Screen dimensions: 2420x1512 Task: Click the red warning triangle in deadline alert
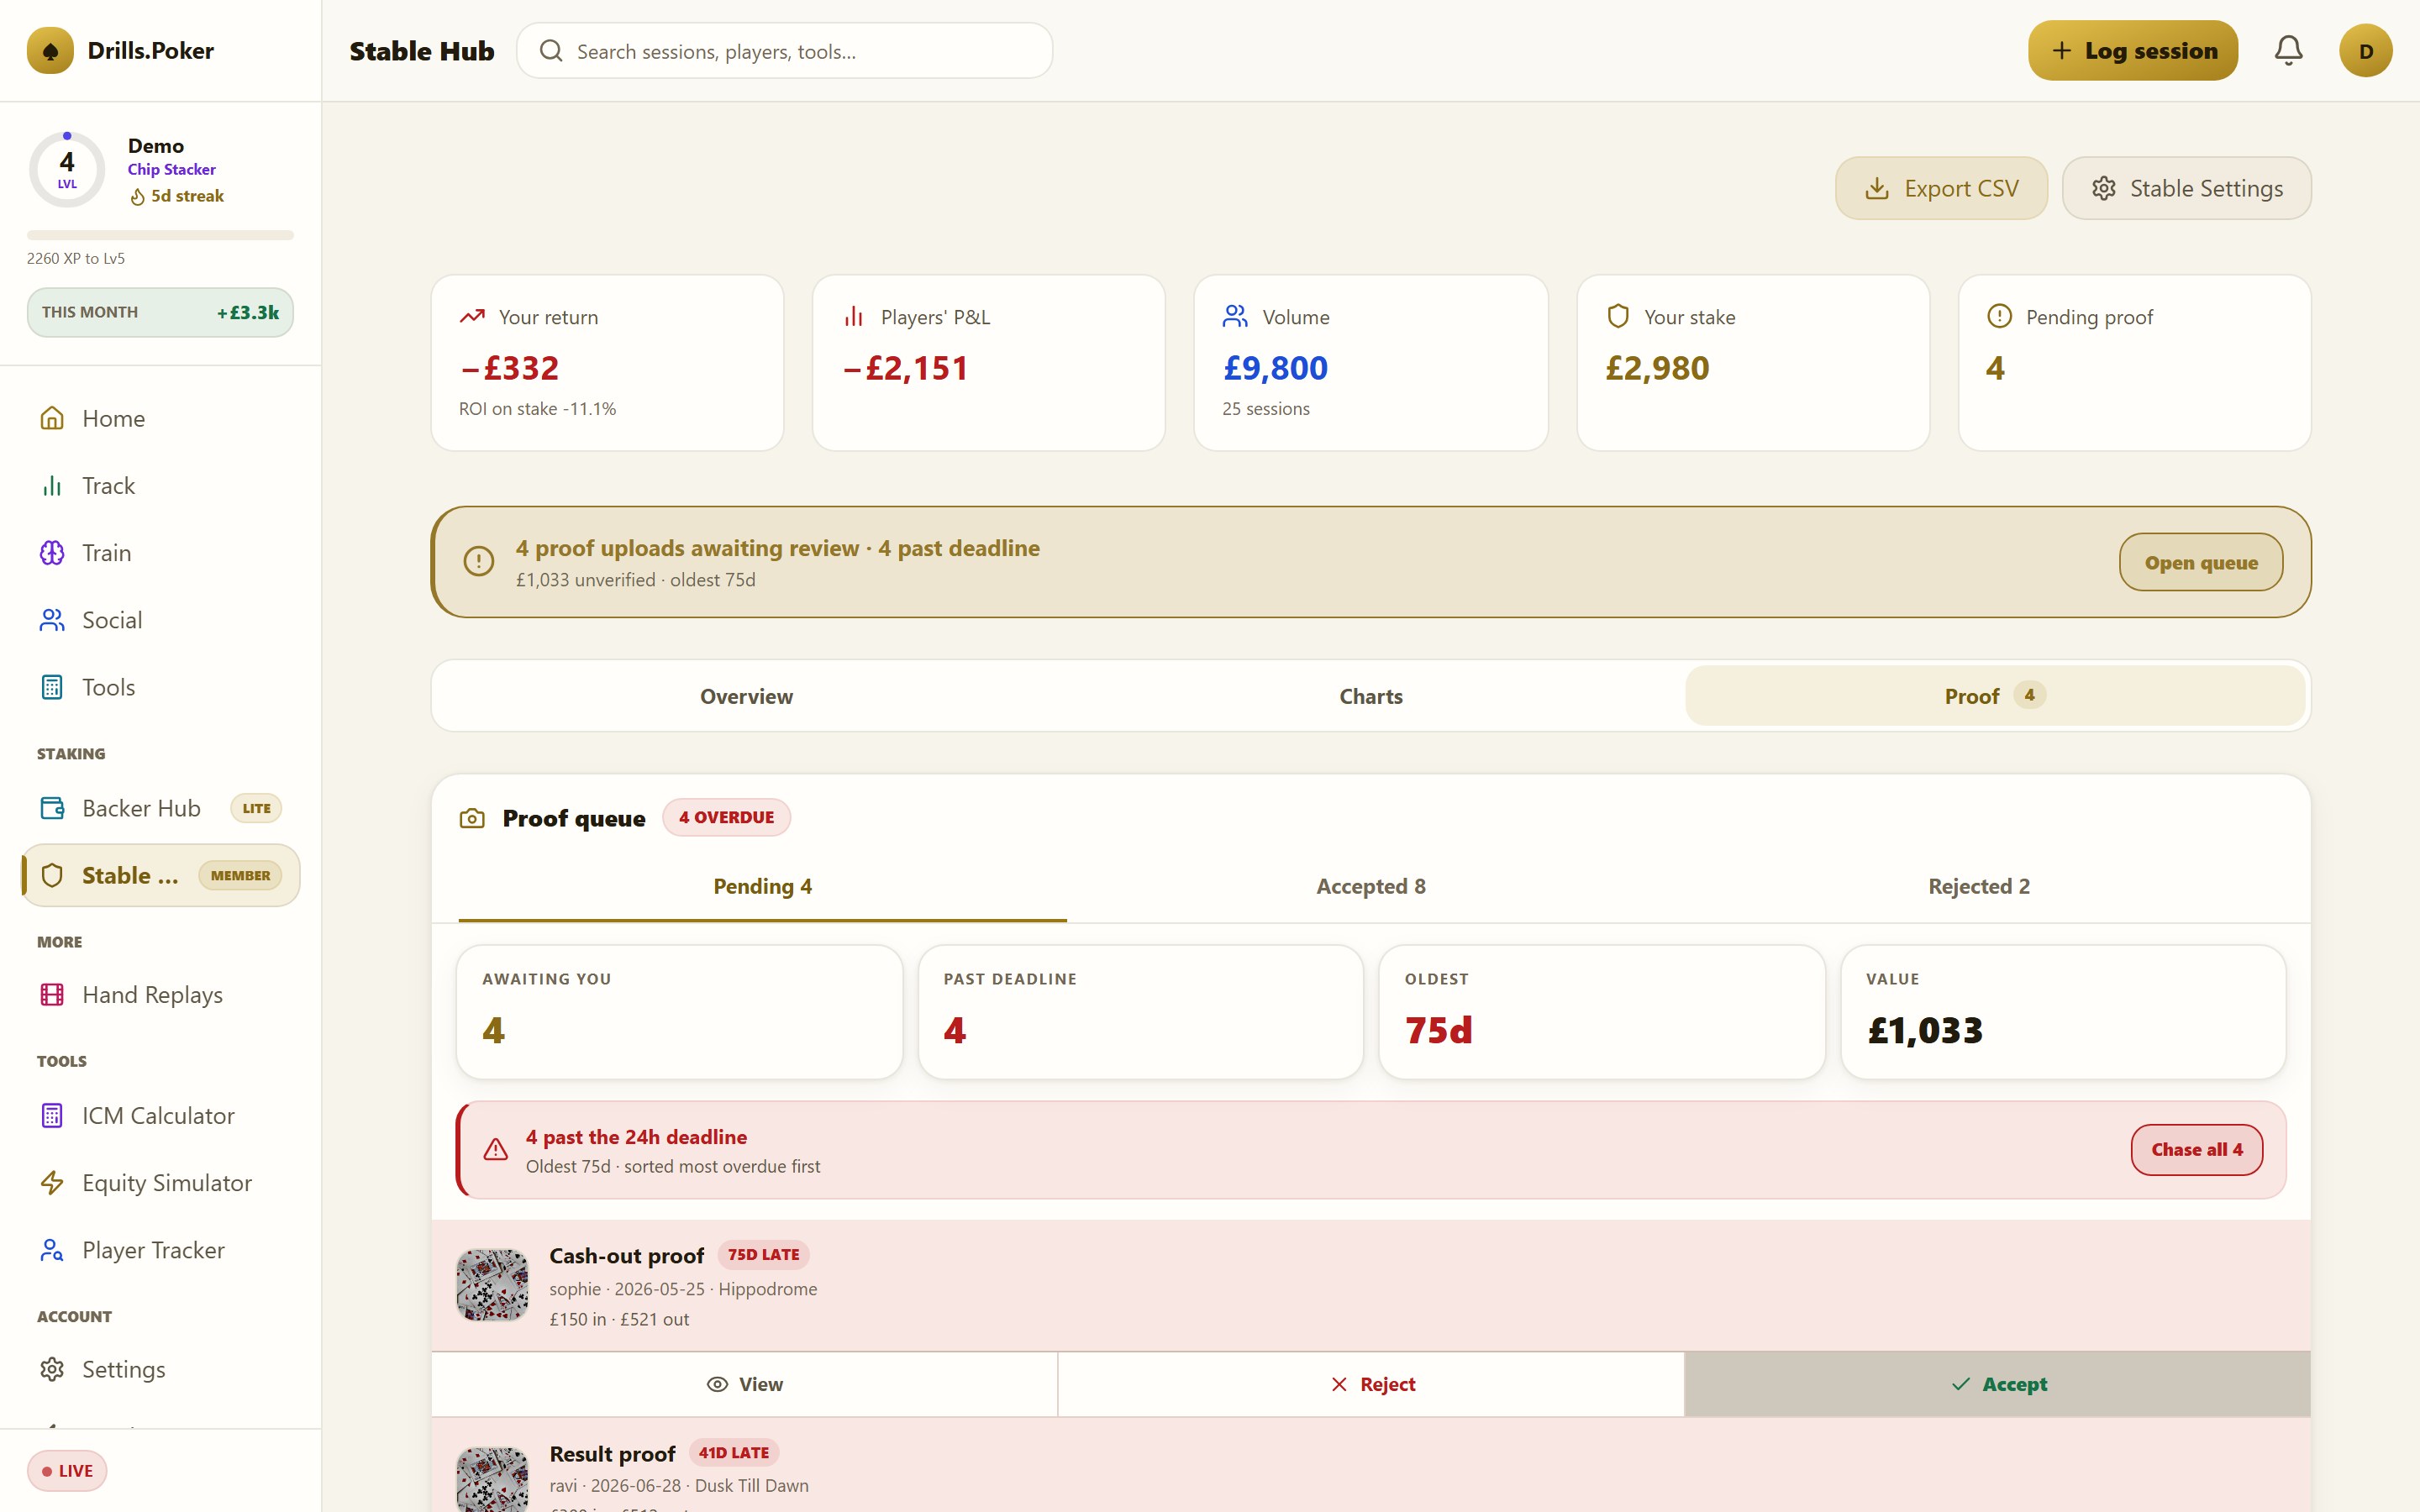495,1150
